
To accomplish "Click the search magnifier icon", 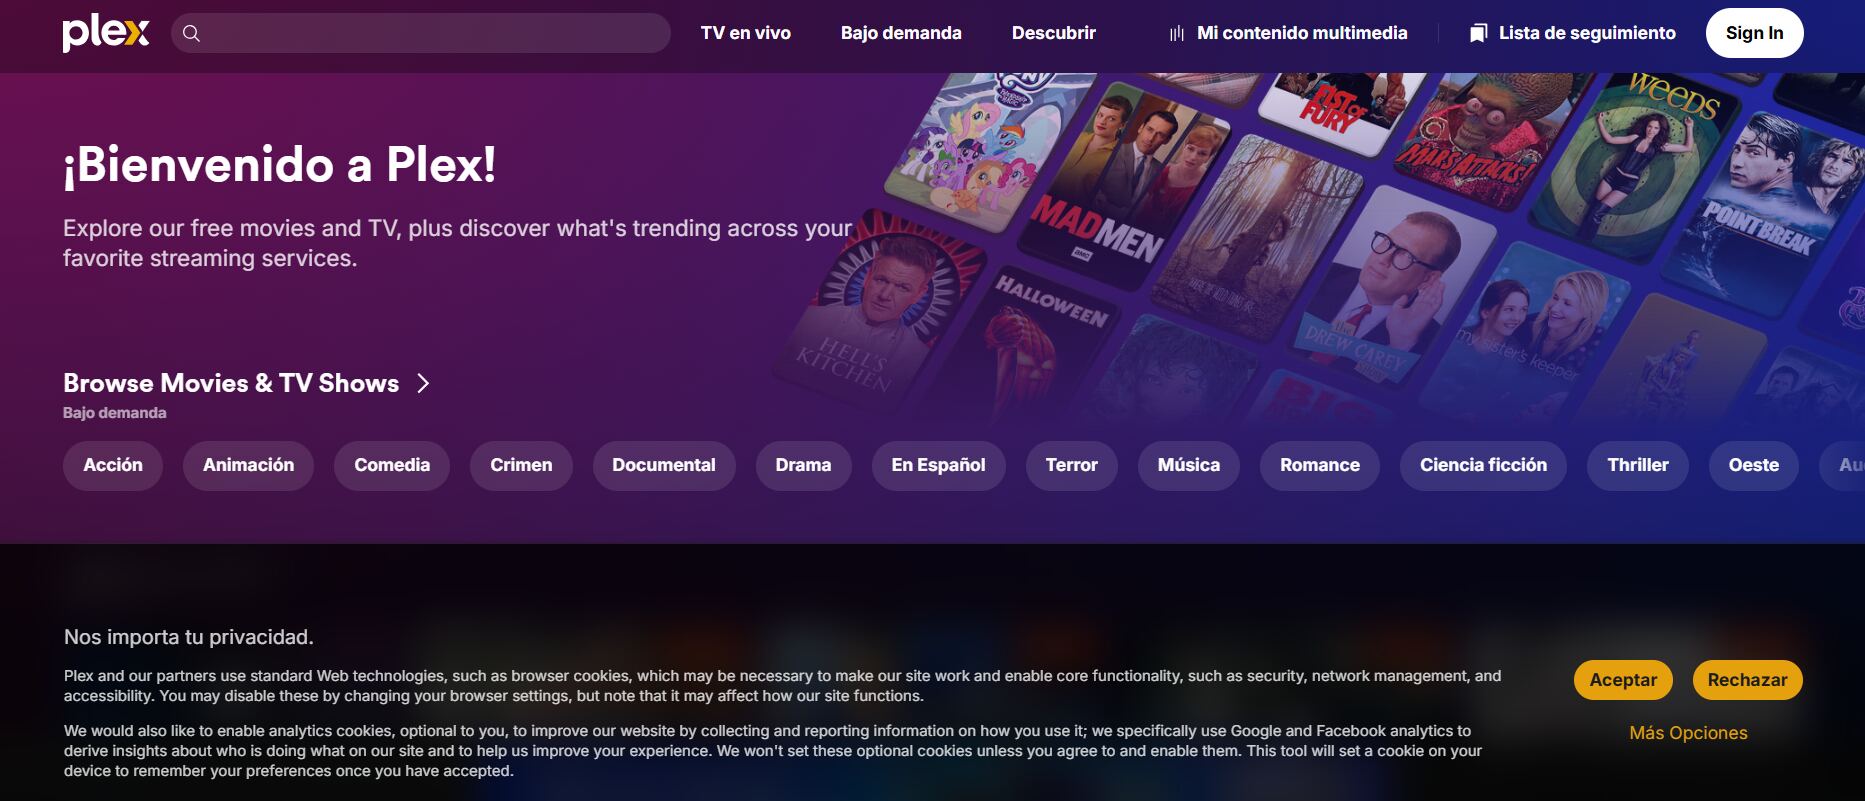I will click(192, 33).
